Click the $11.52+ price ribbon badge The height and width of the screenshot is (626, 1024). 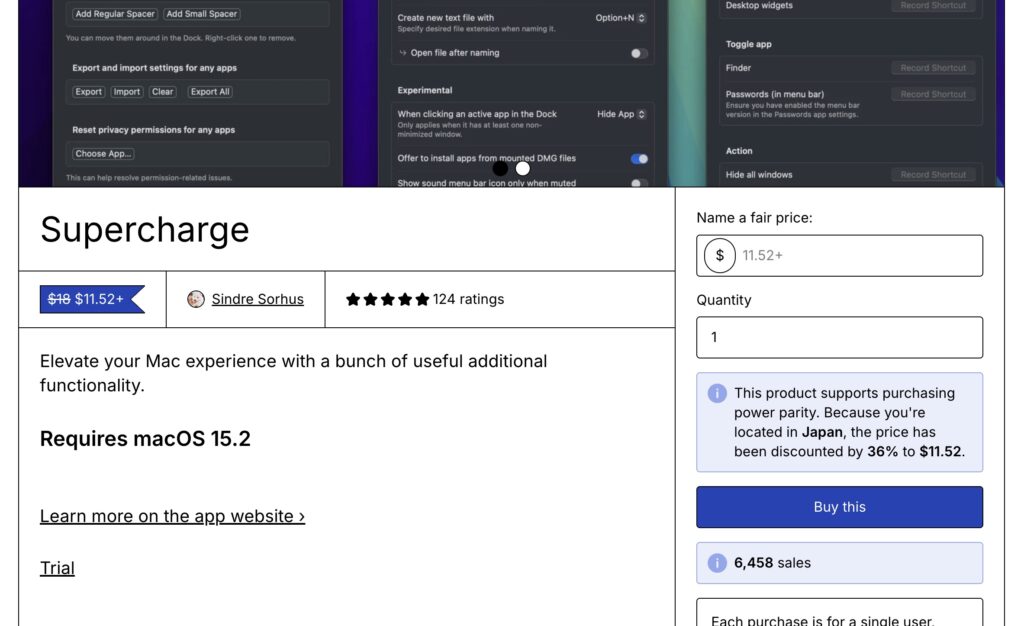(x=92, y=299)
